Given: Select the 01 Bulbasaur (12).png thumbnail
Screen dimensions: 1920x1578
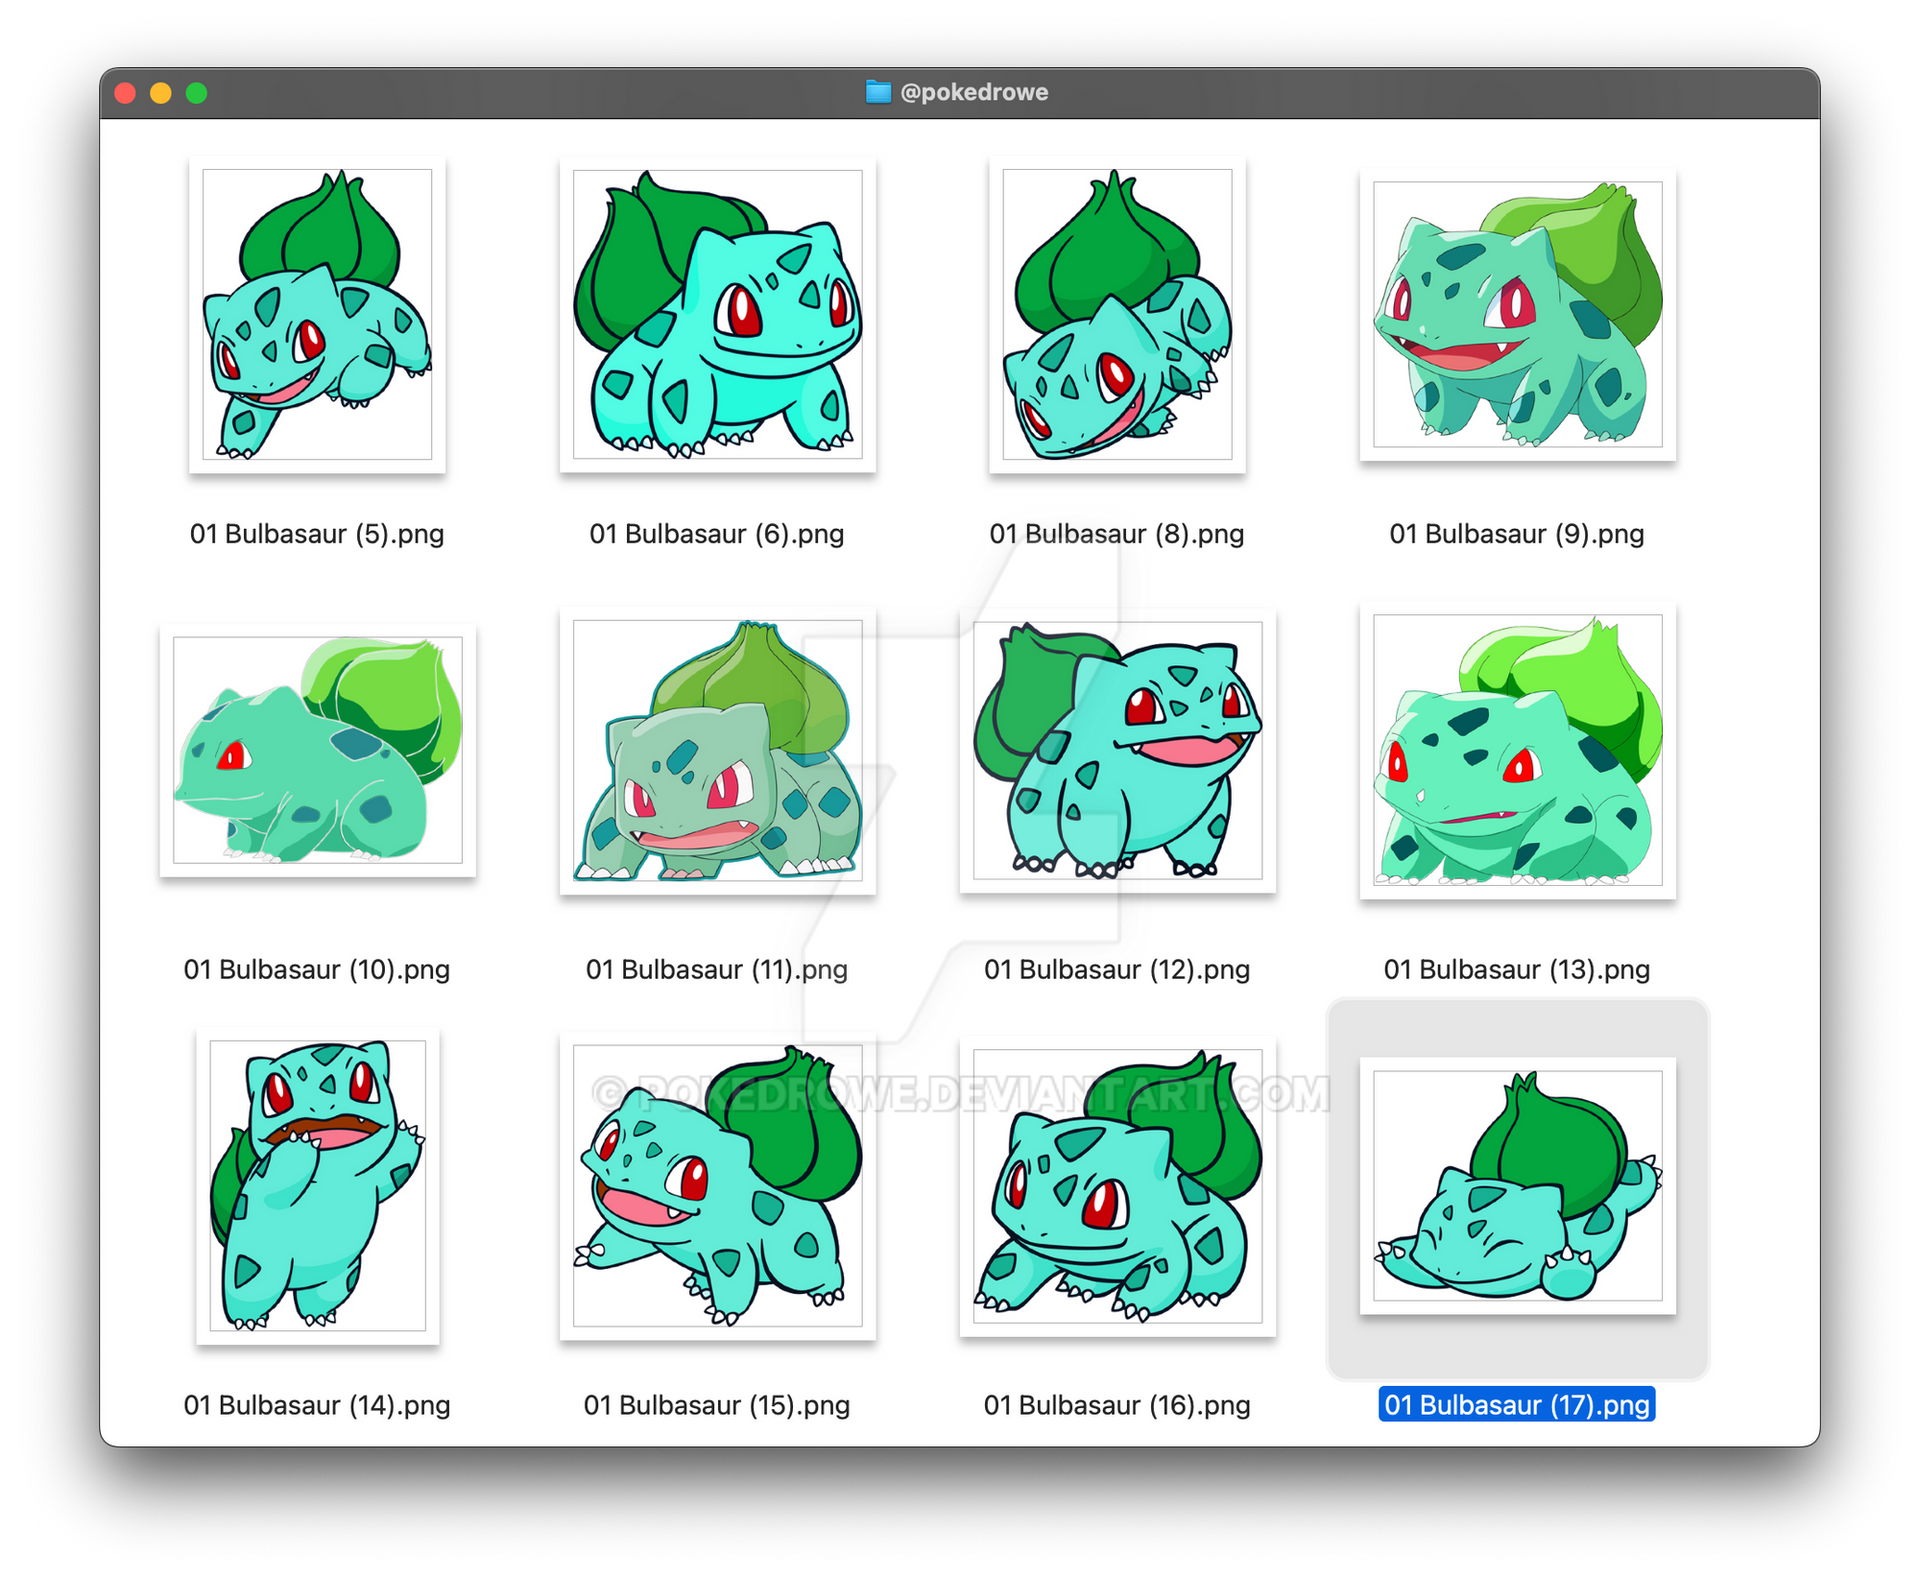Looking at the screenshot, I should (x=1117, y=750).
